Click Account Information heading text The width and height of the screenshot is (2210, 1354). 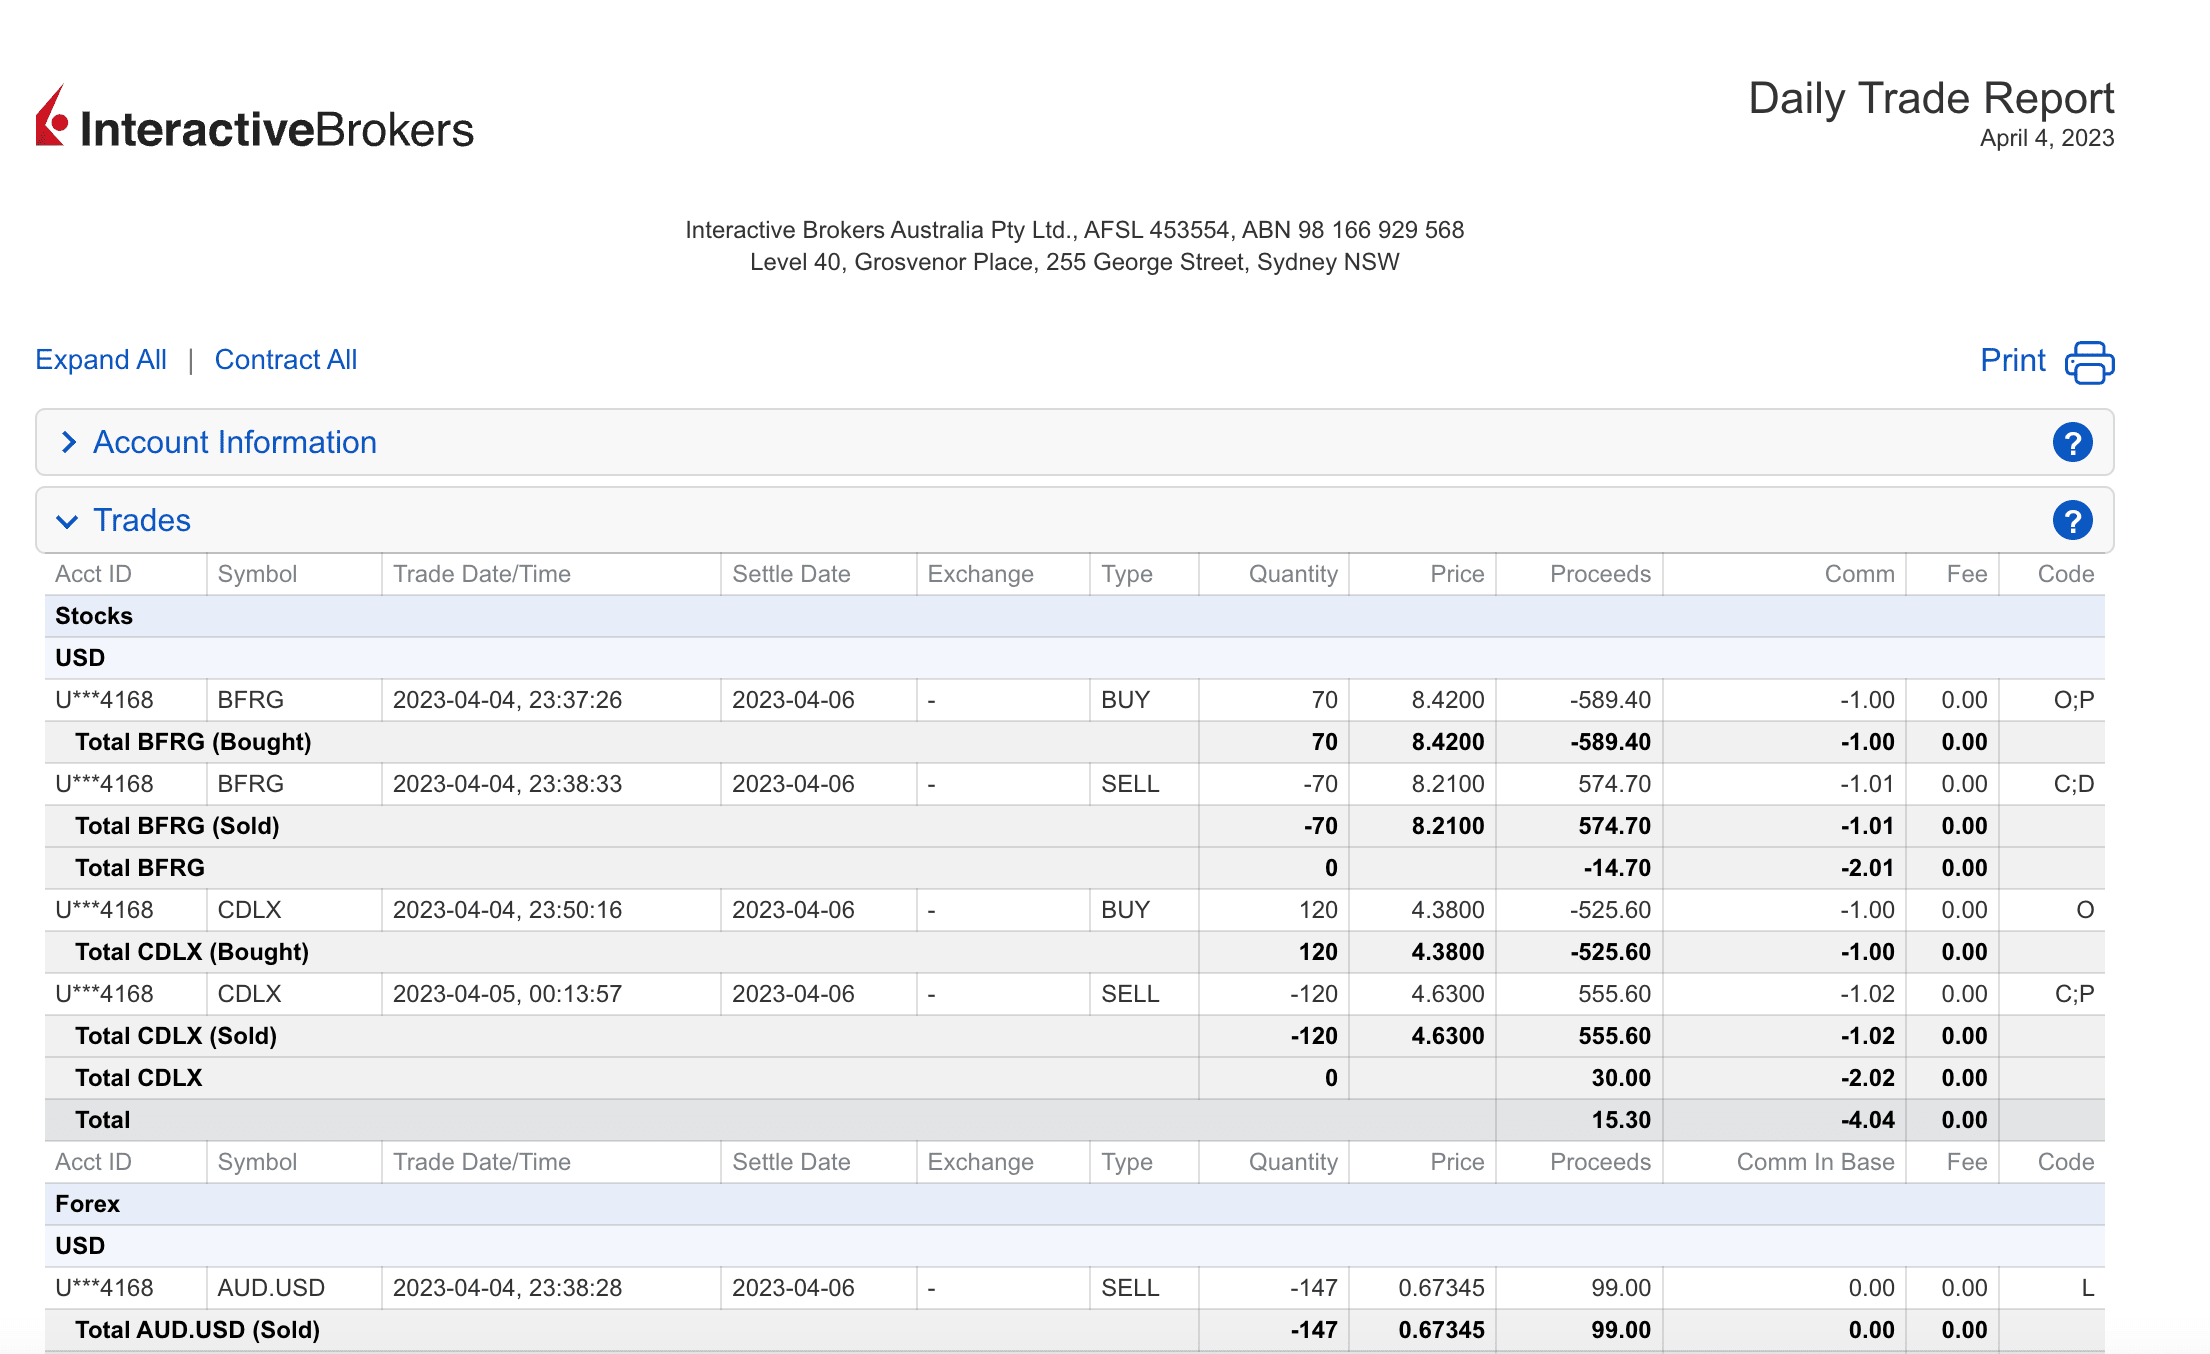[x=234, y=442]
